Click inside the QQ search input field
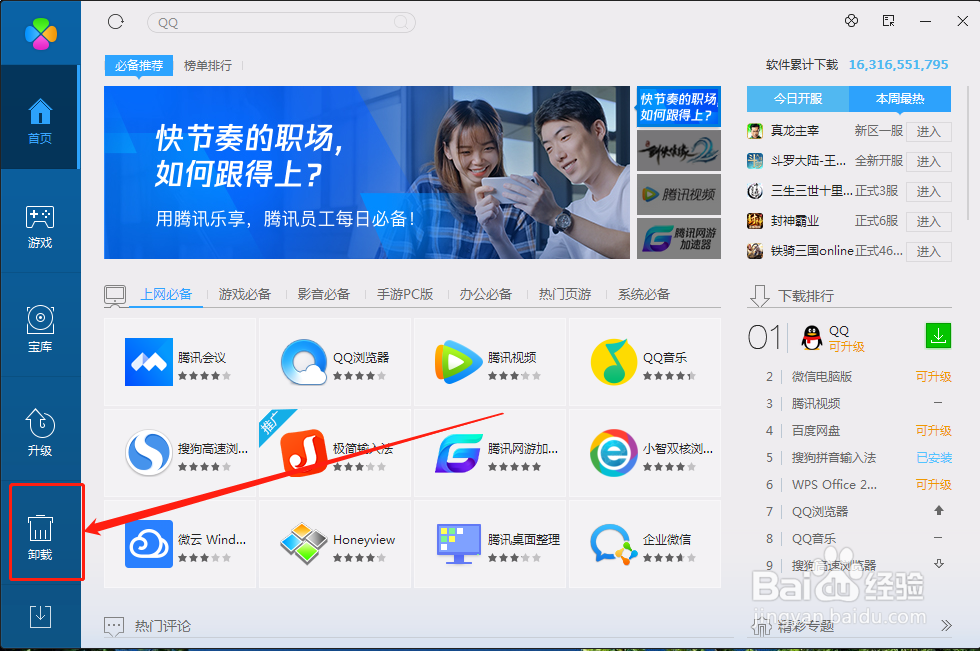Image resolution: width=980 pixels, height=651 pixels. click(280, 21)
